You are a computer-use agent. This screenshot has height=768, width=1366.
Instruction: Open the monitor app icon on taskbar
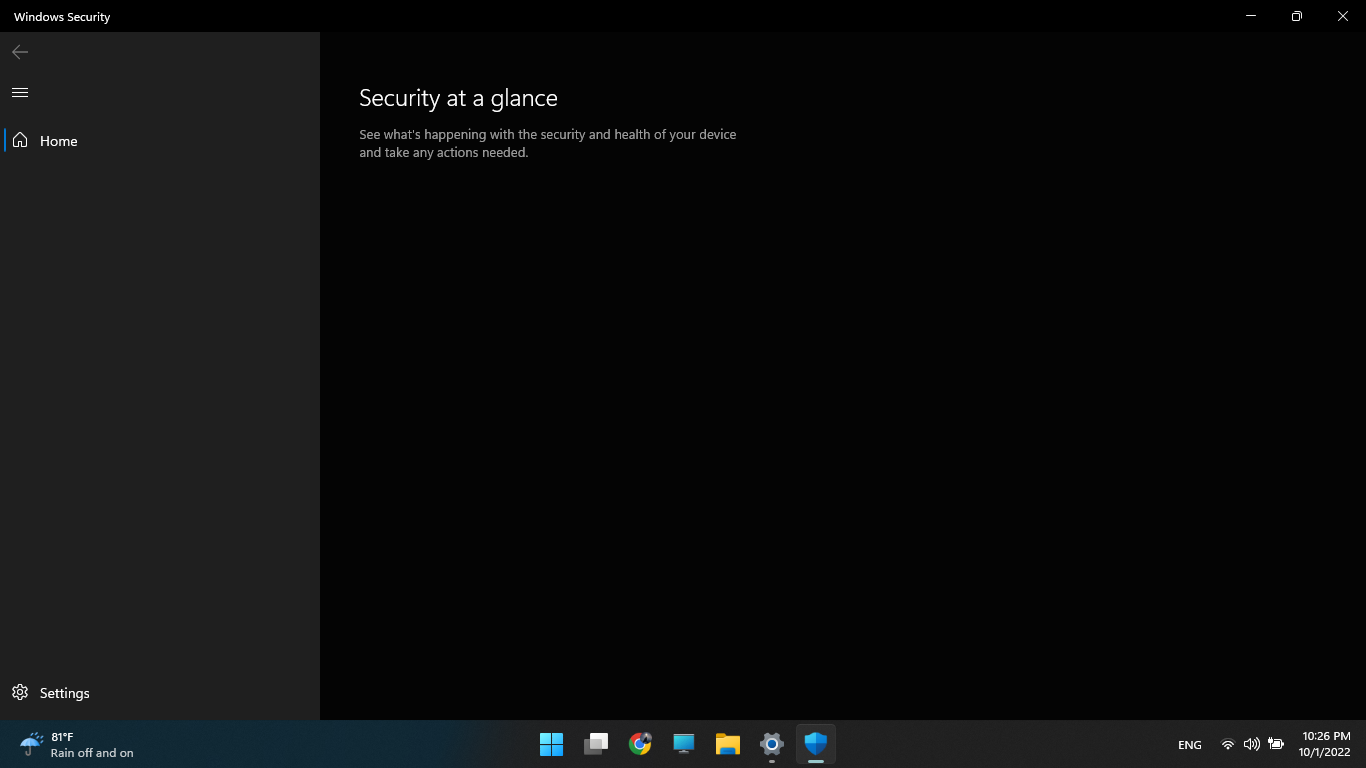[x=684, y=744]
